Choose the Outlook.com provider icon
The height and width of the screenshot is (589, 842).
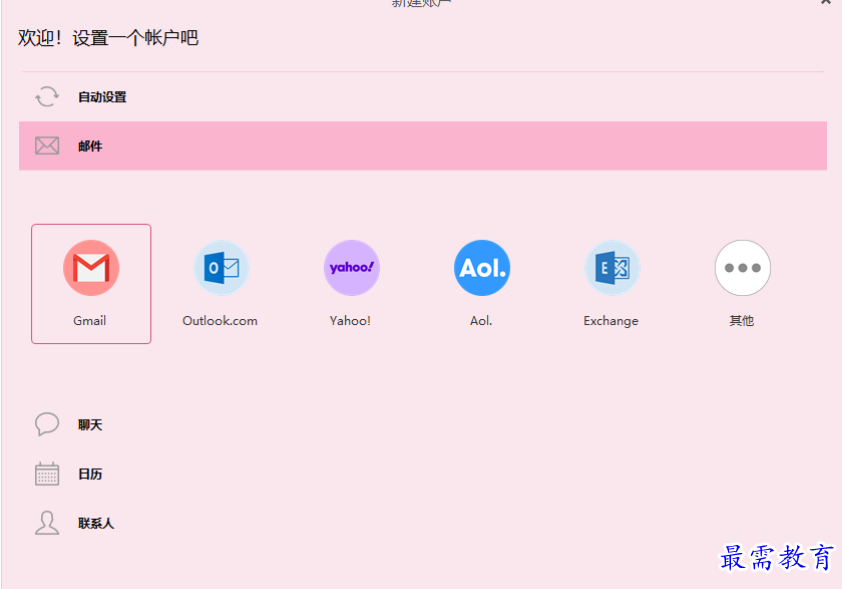(x=221, y=267)
